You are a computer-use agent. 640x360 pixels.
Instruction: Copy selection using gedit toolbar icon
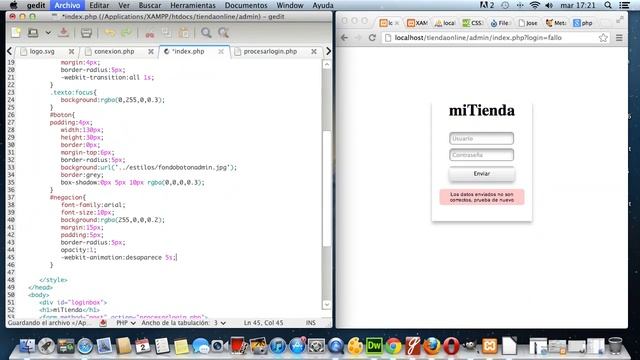click(167, 33)
